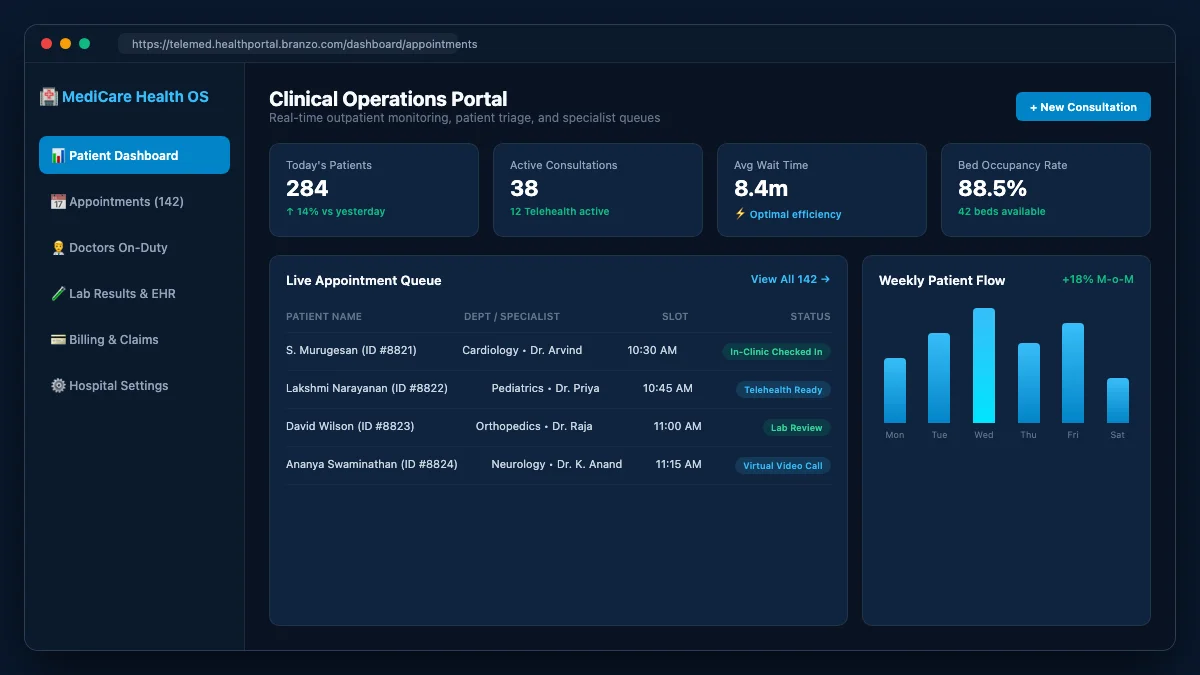This screenshot has width=1200, height=675.
Task: Click the calendar icon beside Appointments (142)
Action: coord(58,202)
